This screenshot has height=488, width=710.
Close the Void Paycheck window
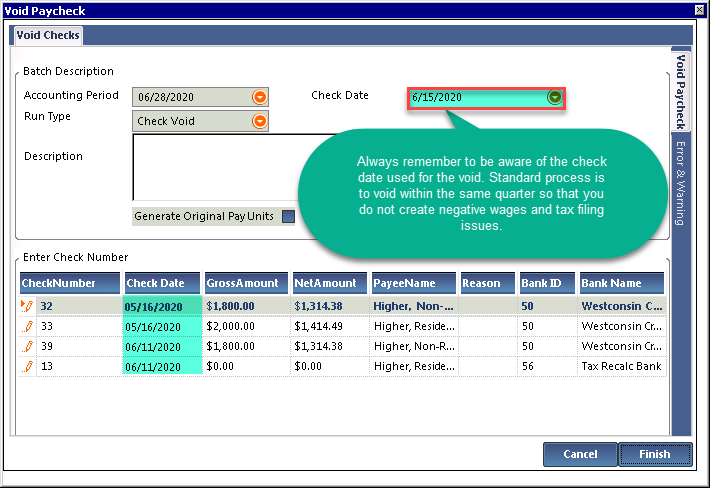699,10
